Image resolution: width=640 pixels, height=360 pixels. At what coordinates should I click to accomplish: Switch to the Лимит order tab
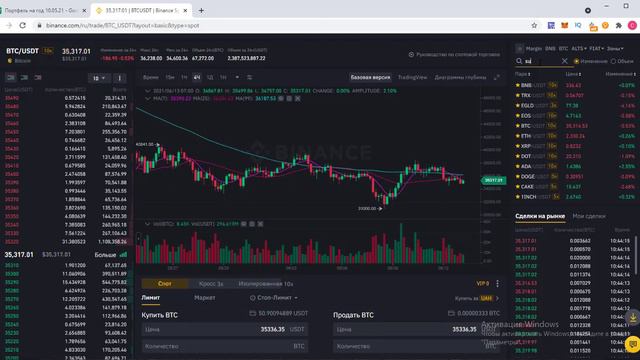pyautogui.click(x=151, y=298)
